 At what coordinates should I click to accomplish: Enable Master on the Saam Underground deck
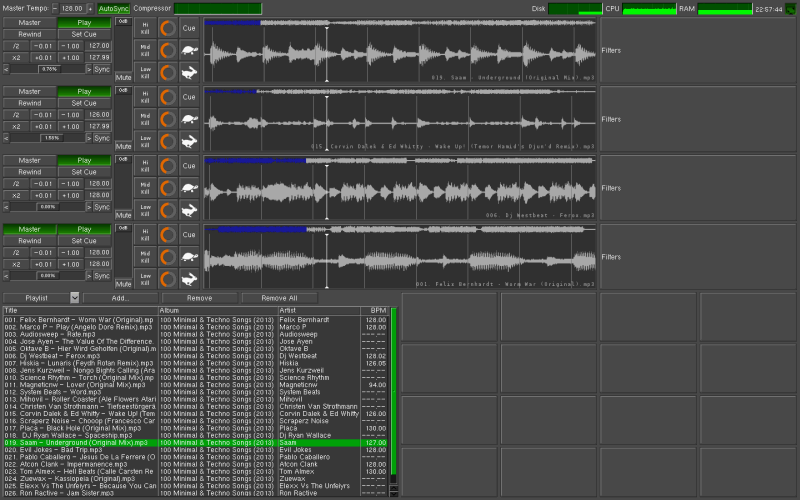(30, 22)
